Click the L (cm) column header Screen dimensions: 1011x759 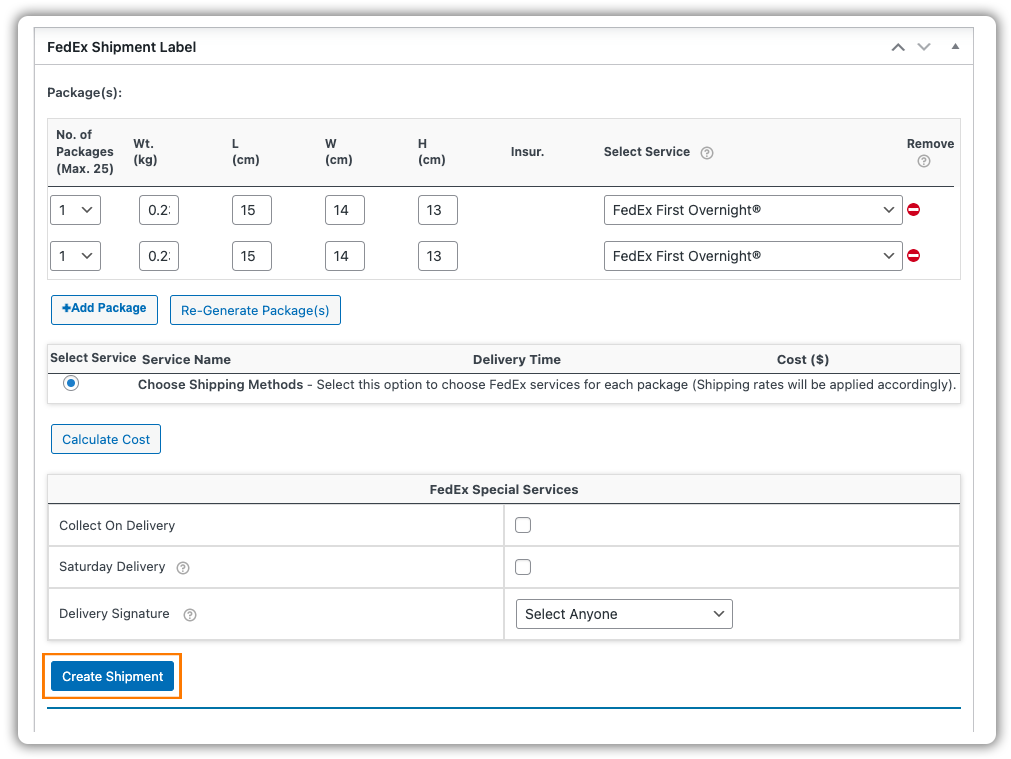tap(246, 152)
